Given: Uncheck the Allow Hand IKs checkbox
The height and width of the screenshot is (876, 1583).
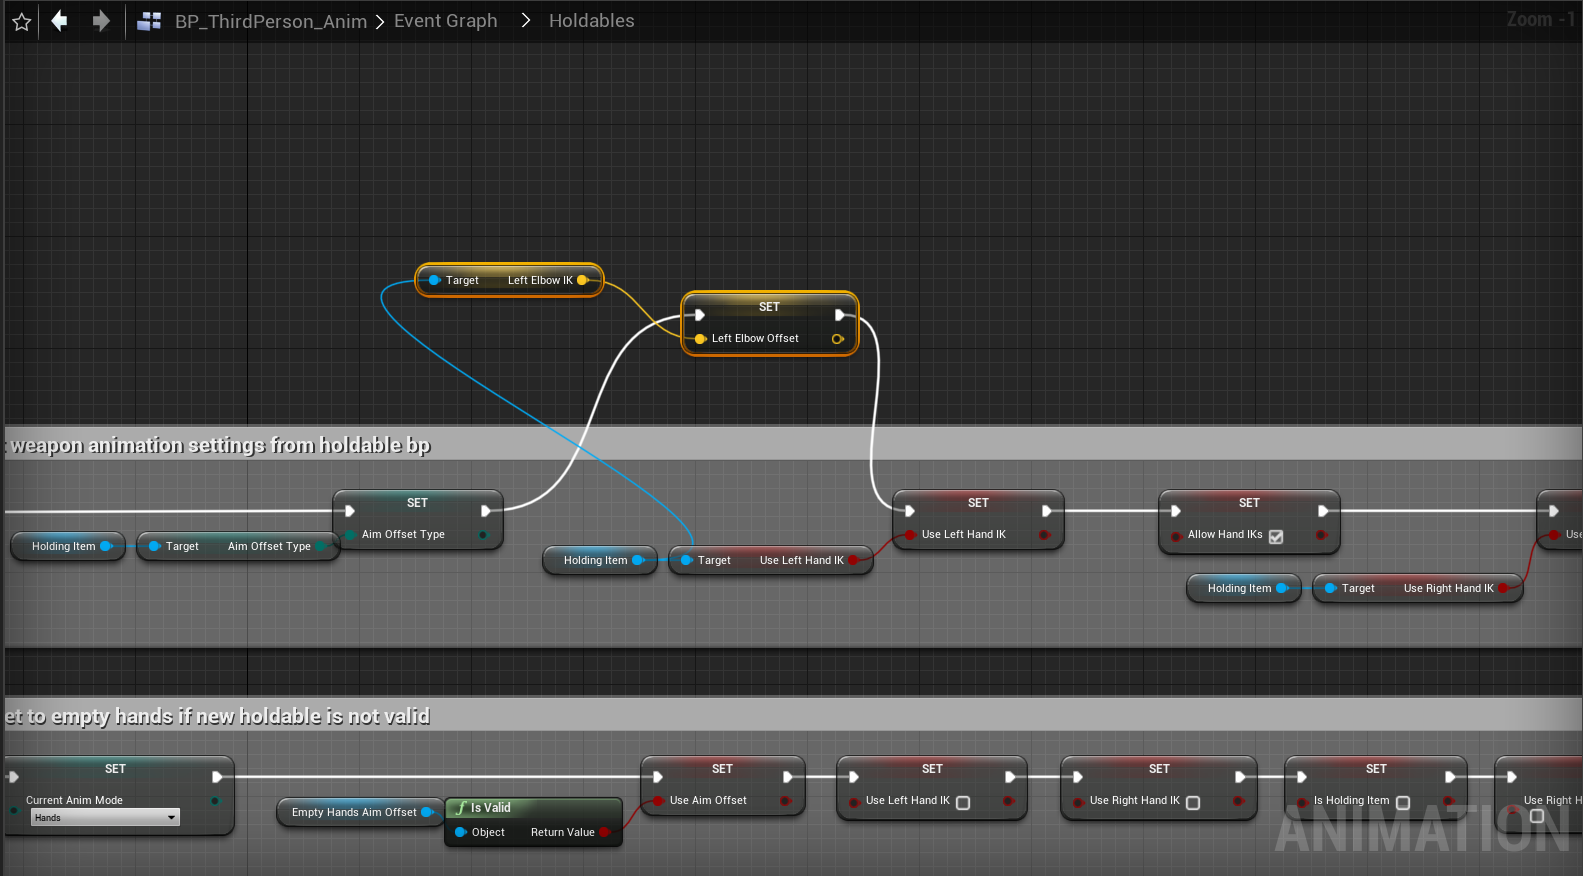Looking at the screenshot, I should [1276, 537].
